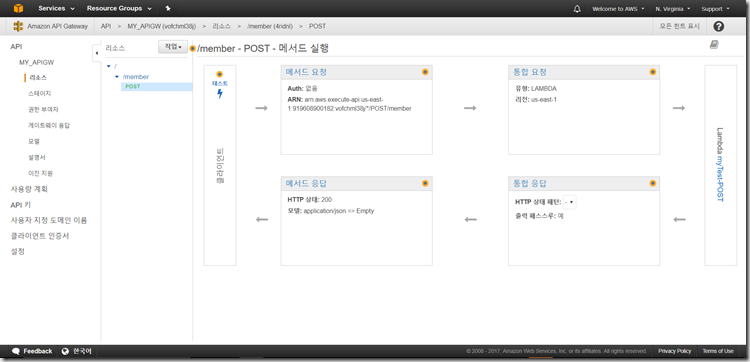Open 모델 in the sidebar

(34, 142)
